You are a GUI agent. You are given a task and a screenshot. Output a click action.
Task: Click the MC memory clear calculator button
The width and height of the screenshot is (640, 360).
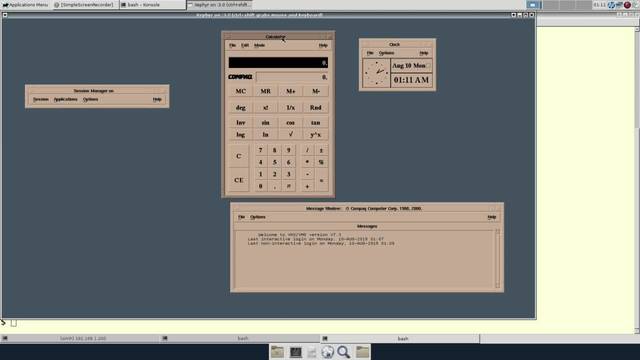tap(240, 91)
